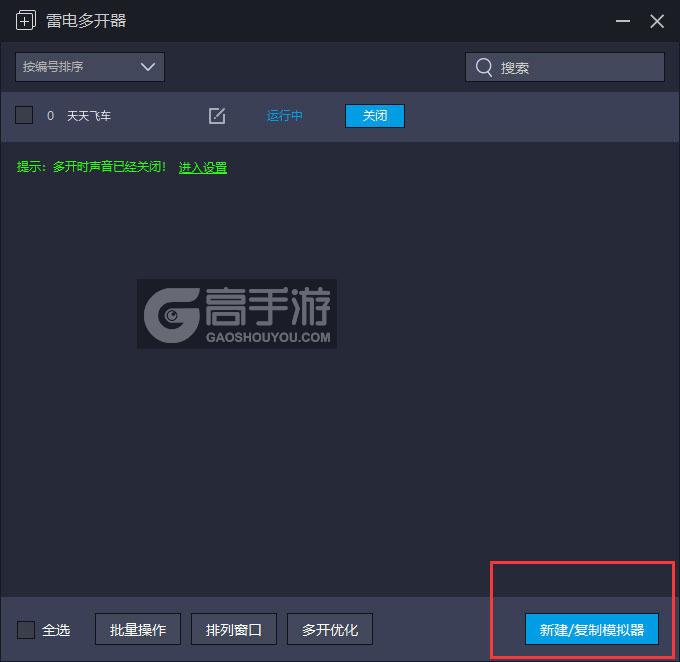Click the 排列窗口 arrange windows button
The height and width of the screenshot is (662, 680).
pyautogui.click(x=234, y=629)
